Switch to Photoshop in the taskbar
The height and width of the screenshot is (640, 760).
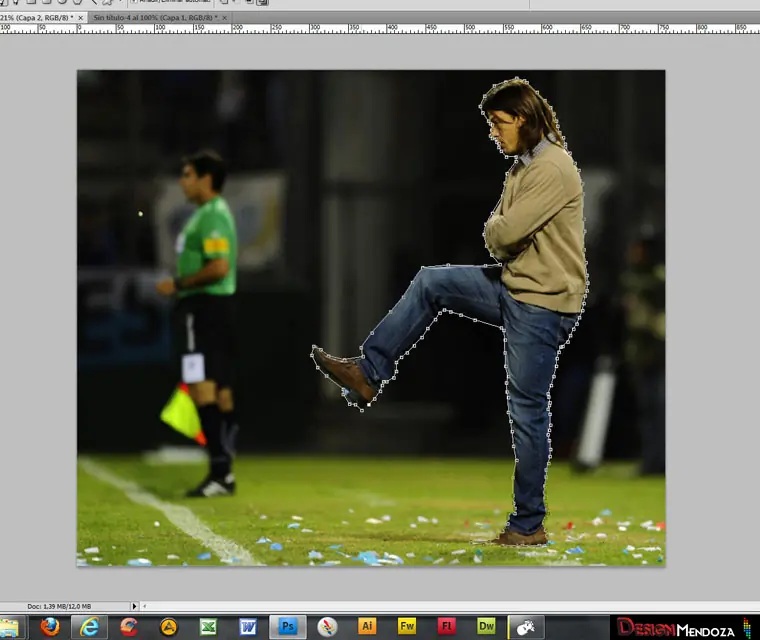(288, 627)
